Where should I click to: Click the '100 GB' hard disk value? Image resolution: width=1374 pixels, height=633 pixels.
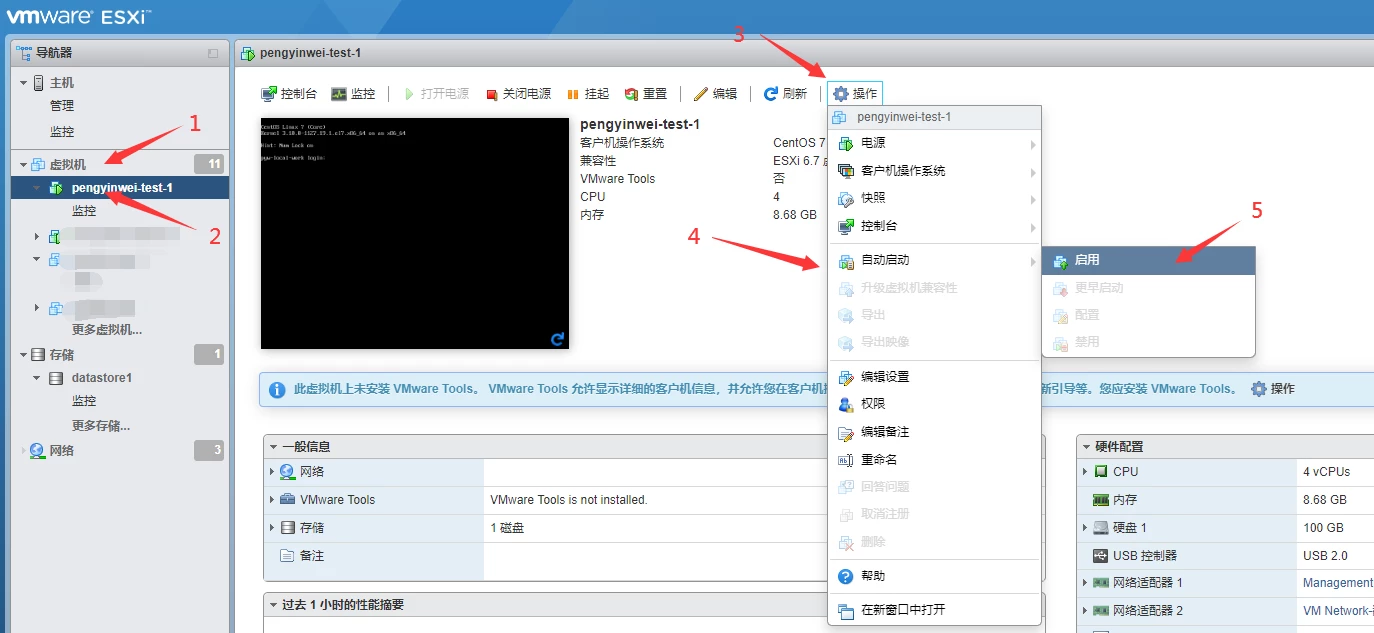pos(1323,528)
